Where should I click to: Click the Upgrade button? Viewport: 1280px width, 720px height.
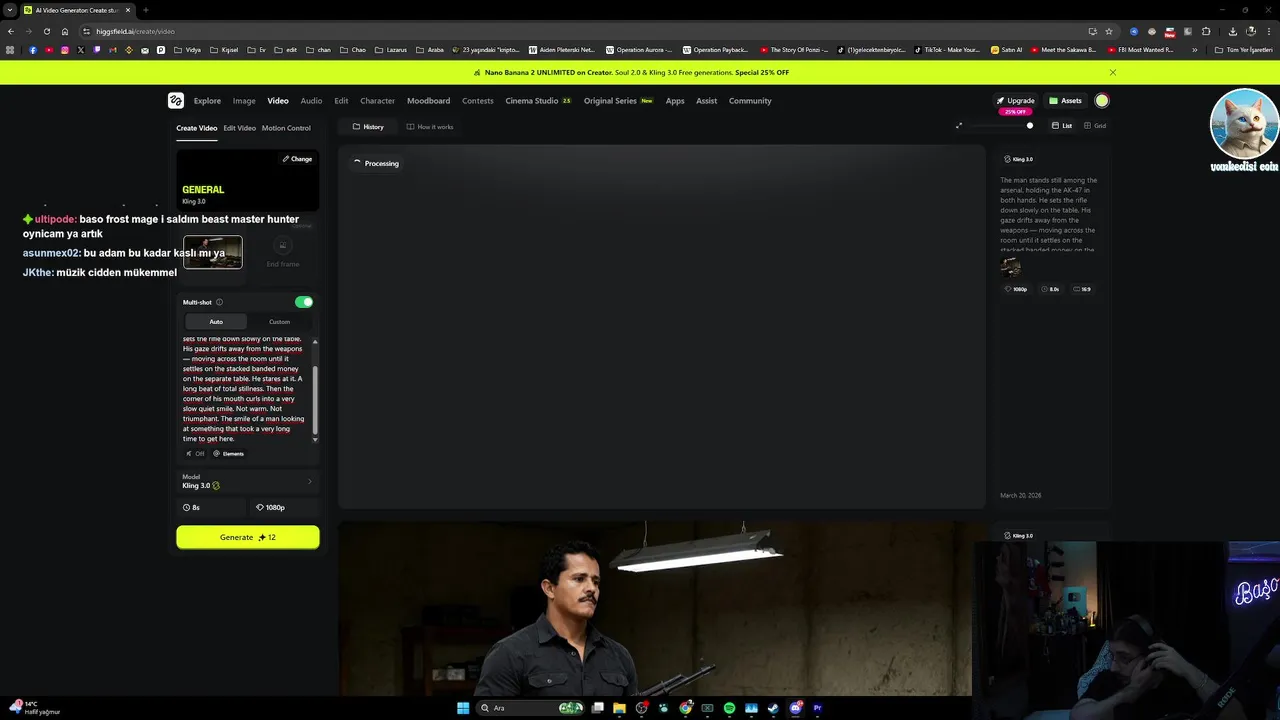click(x=1015, y=101)
